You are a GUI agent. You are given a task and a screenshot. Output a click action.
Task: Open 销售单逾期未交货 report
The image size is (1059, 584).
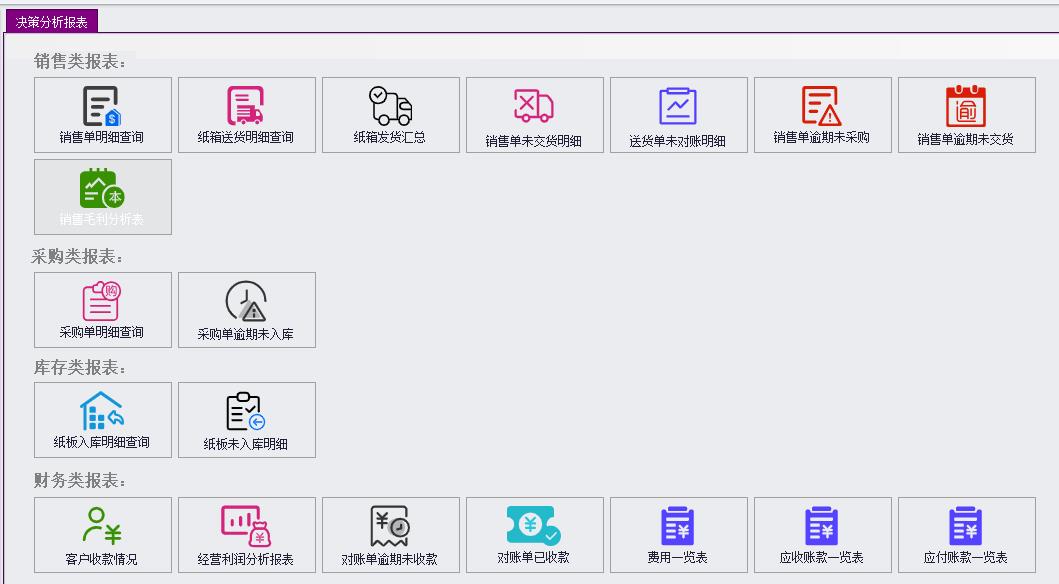[x=966, y=114]
